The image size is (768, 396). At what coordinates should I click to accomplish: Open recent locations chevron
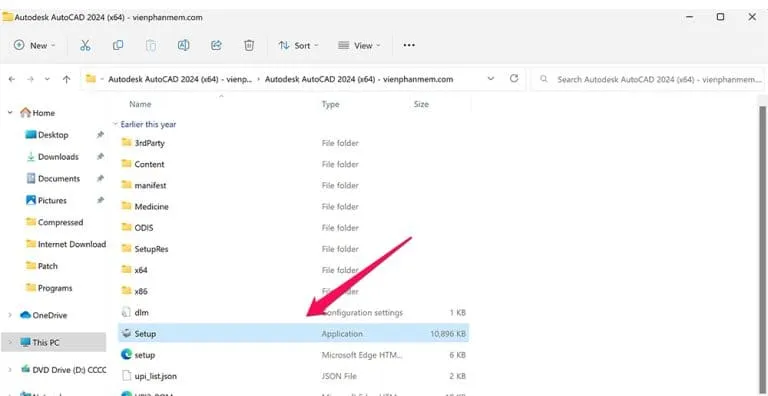[x=47, y=79]
